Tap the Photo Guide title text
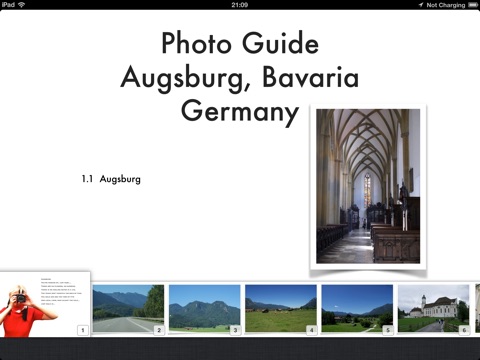The height and width of the screenshot is (360, 480). point(240,43)
